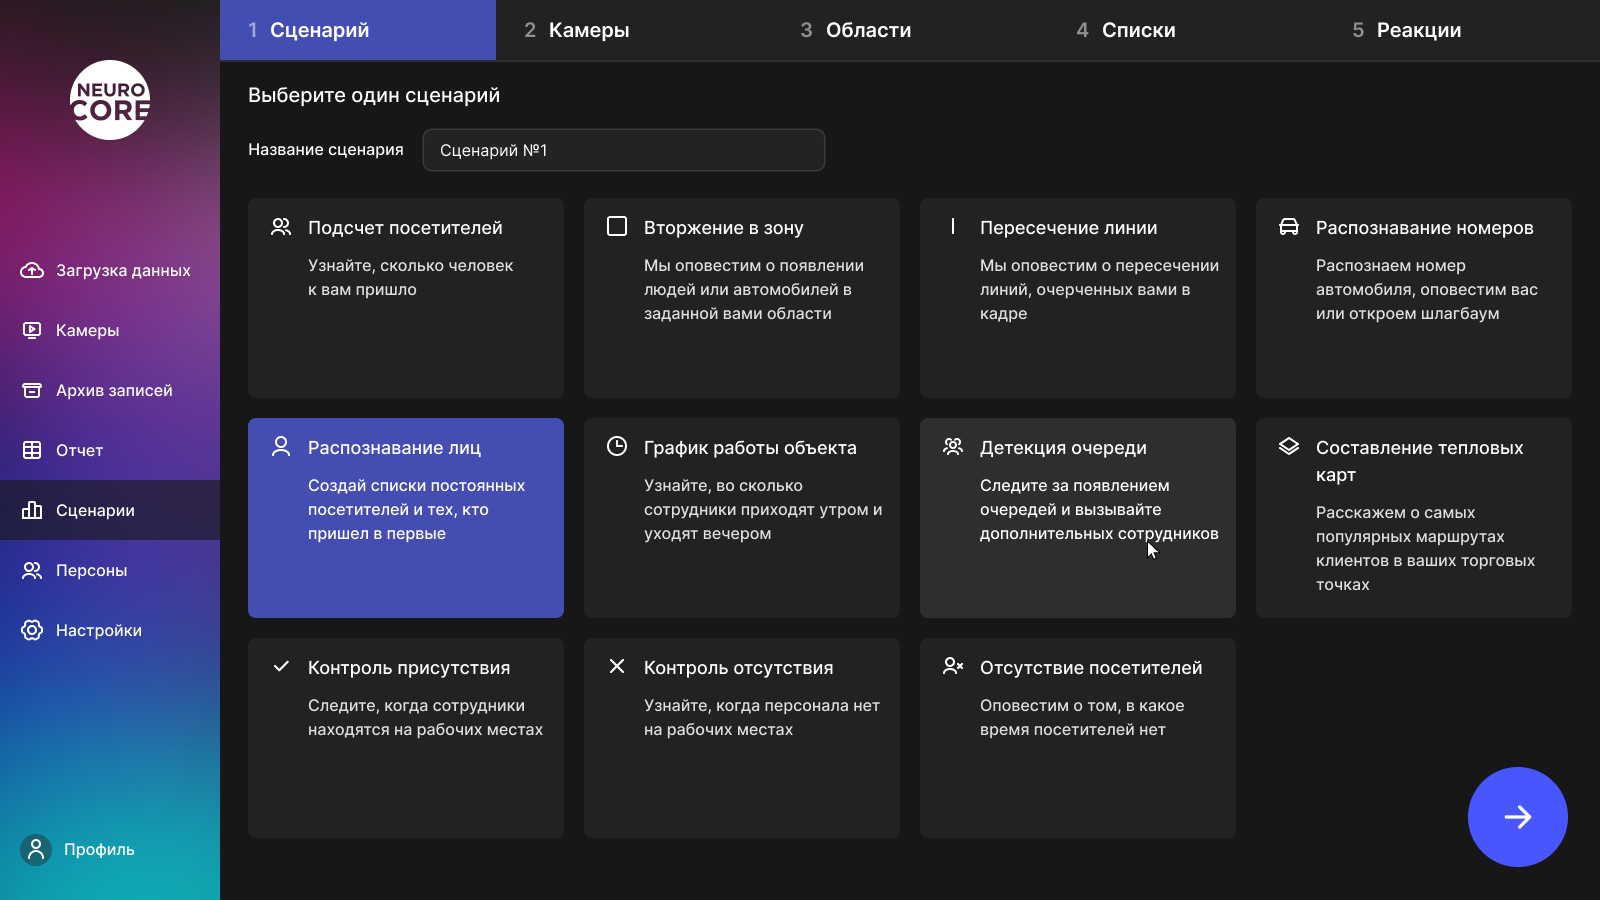Click the Камеры sidebar icon
Image resolution: width=1600 pixels, height=900 pixels.
[32, 330]
